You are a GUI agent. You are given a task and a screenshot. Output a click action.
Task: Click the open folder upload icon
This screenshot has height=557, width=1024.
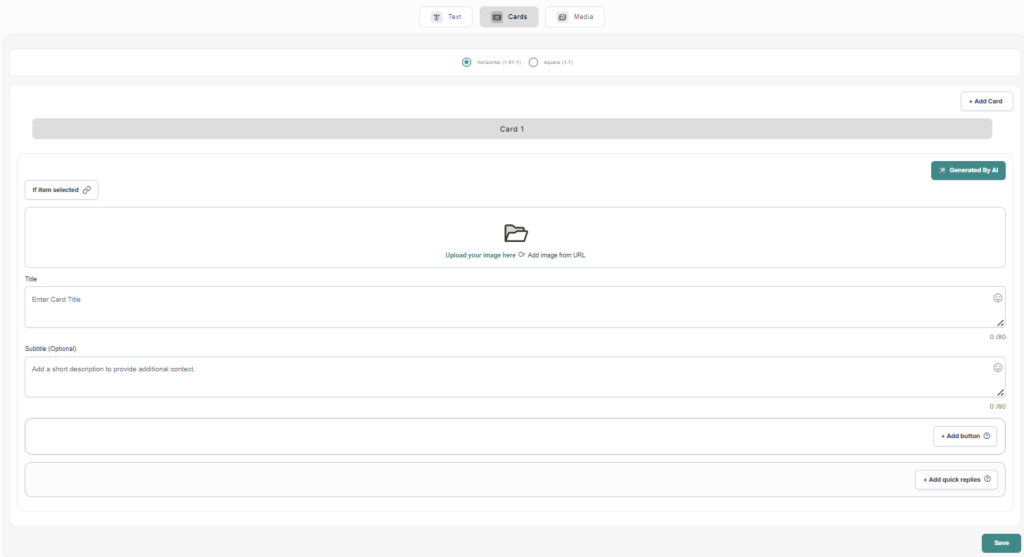515,234
